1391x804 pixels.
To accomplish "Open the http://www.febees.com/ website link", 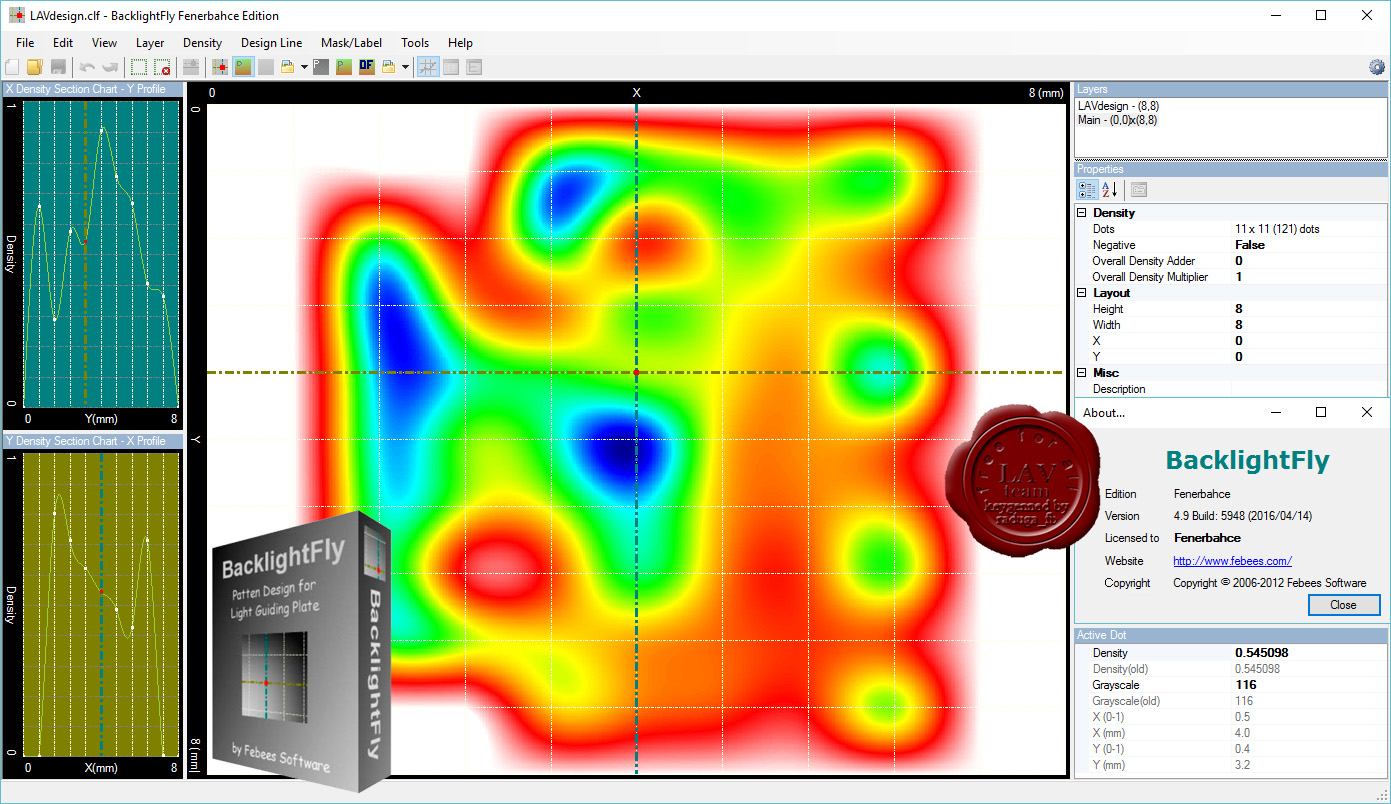I will point(1232,561).
